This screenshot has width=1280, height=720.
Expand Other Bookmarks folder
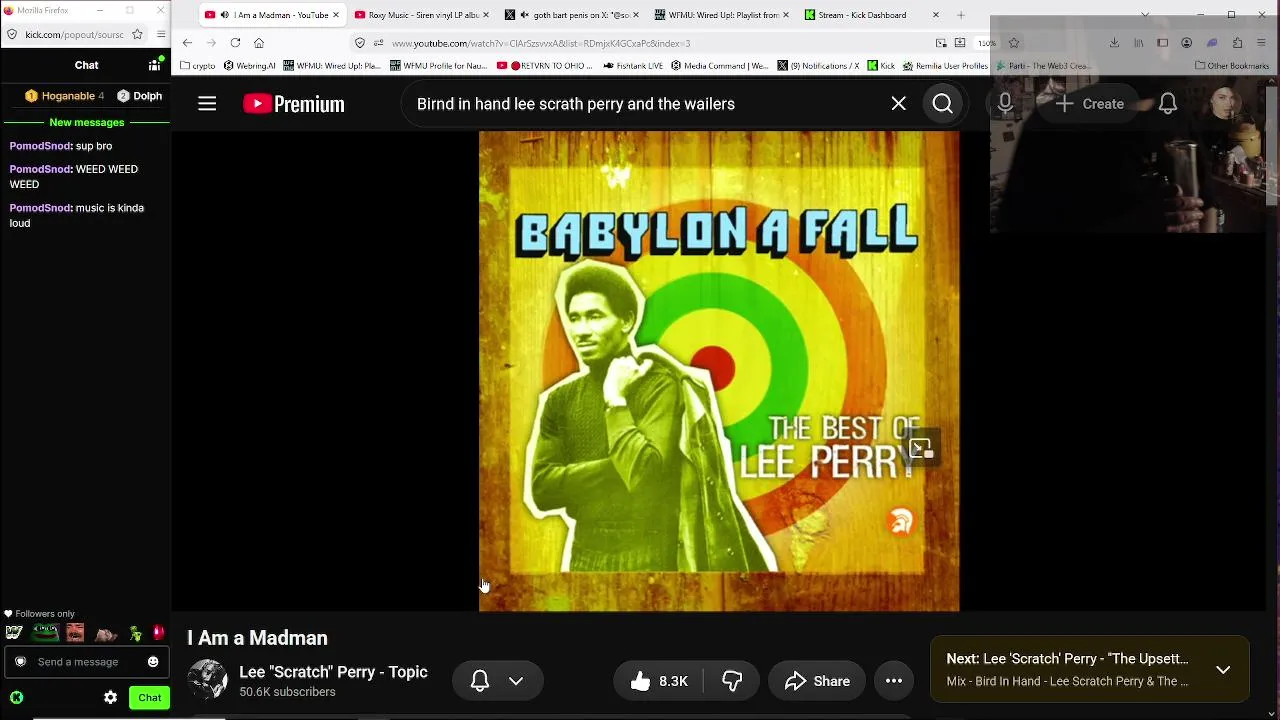pyautogui.click(x=1232, y=66)
